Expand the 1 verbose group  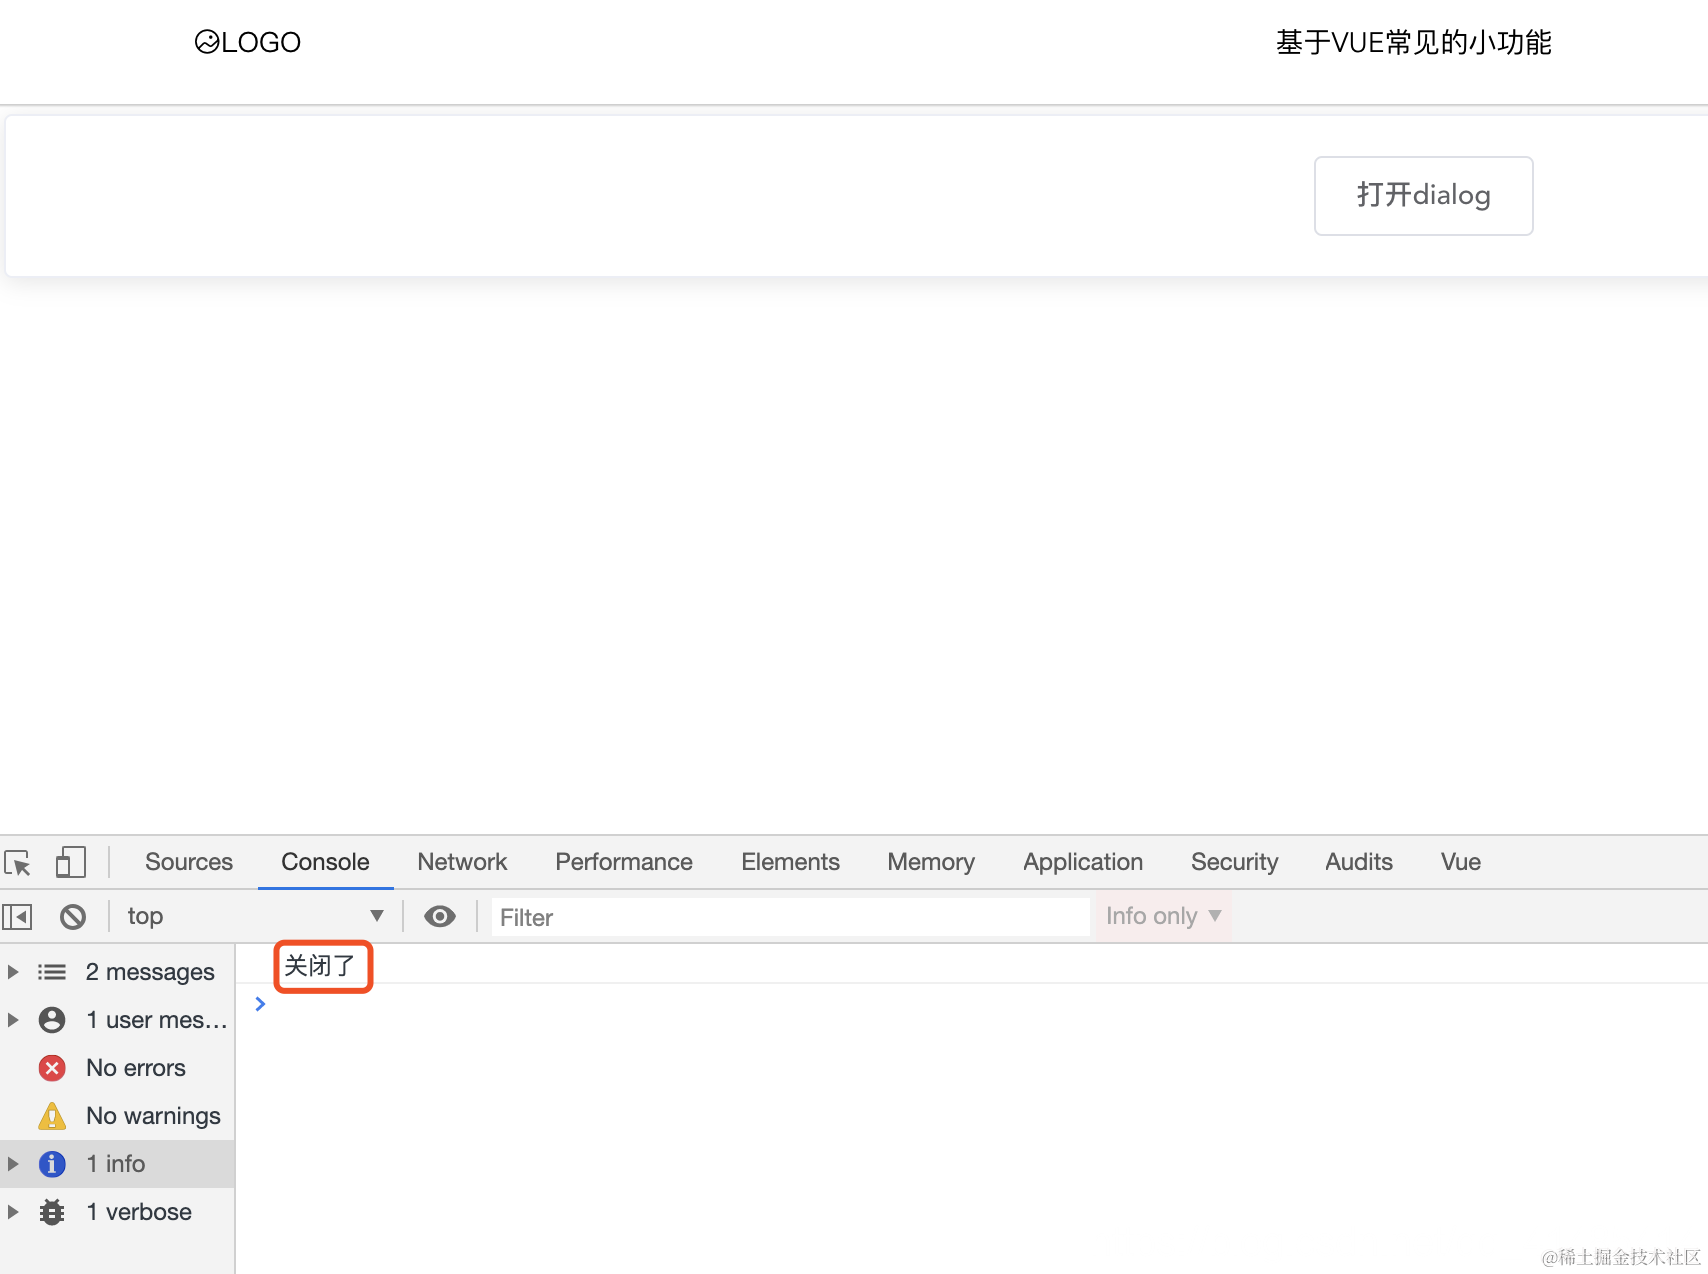click(x=13, y=1212)
